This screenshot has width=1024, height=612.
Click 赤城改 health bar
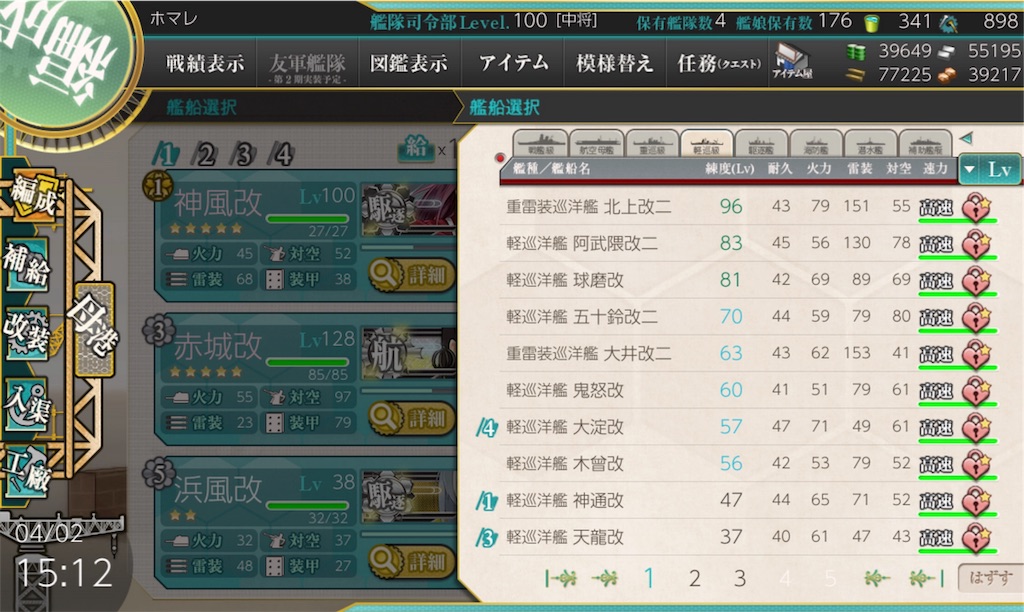[308, 362]
